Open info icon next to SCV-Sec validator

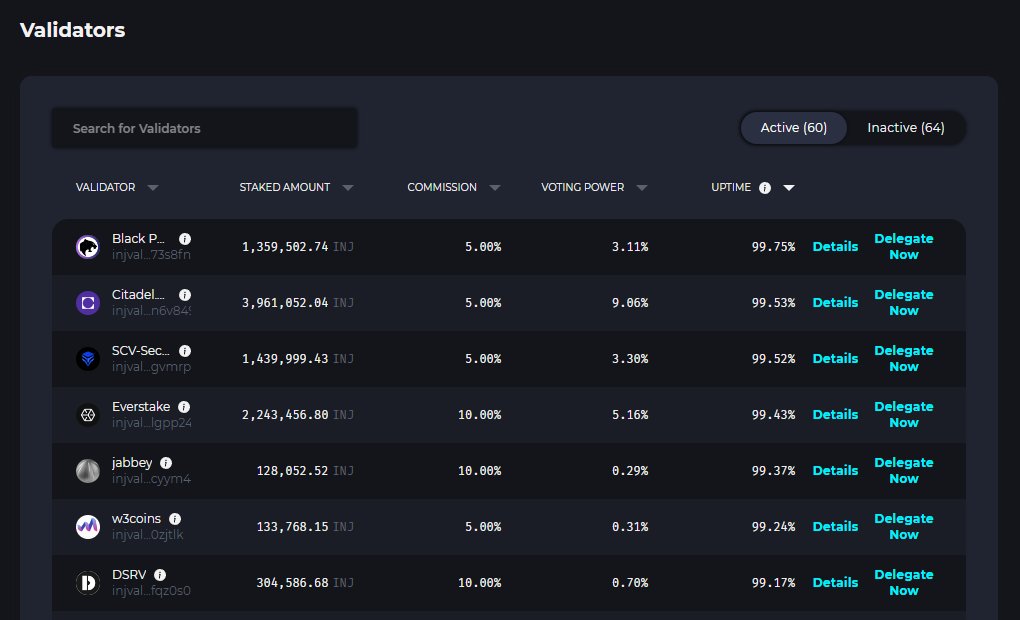click(185, 351)
